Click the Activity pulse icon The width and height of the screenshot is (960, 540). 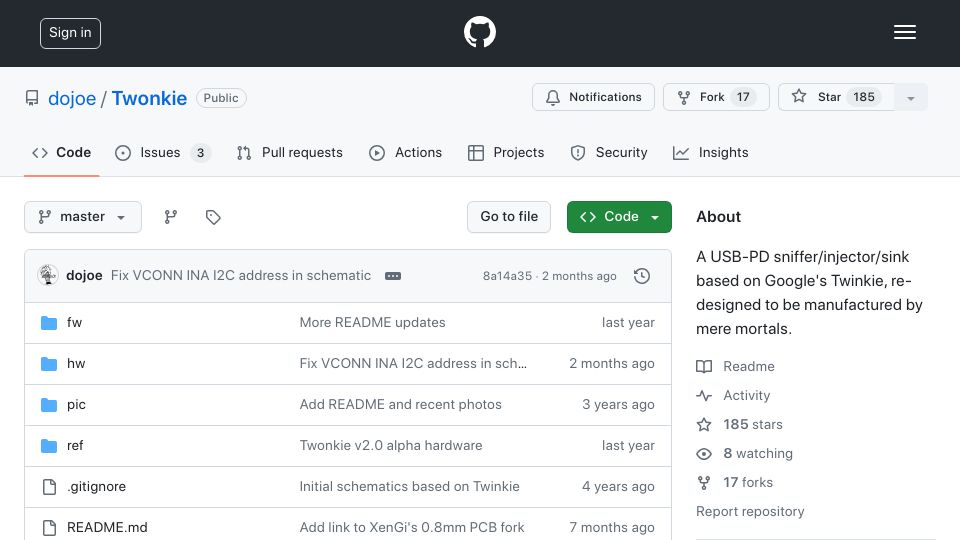click(x=704, y=396)
